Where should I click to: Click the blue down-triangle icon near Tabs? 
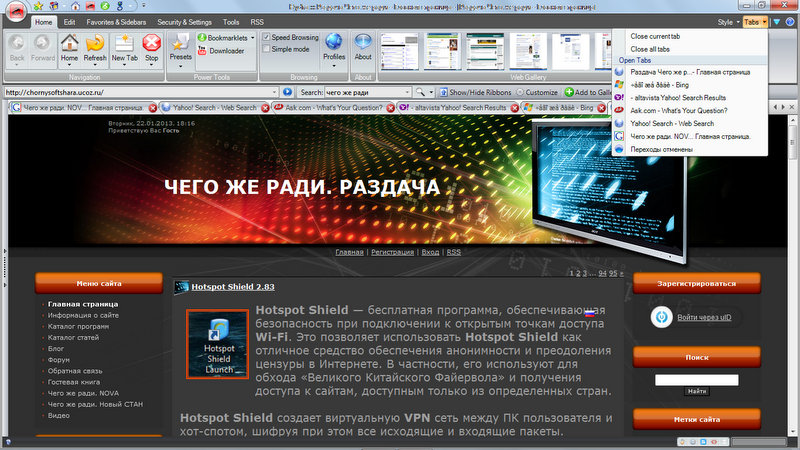777,22
